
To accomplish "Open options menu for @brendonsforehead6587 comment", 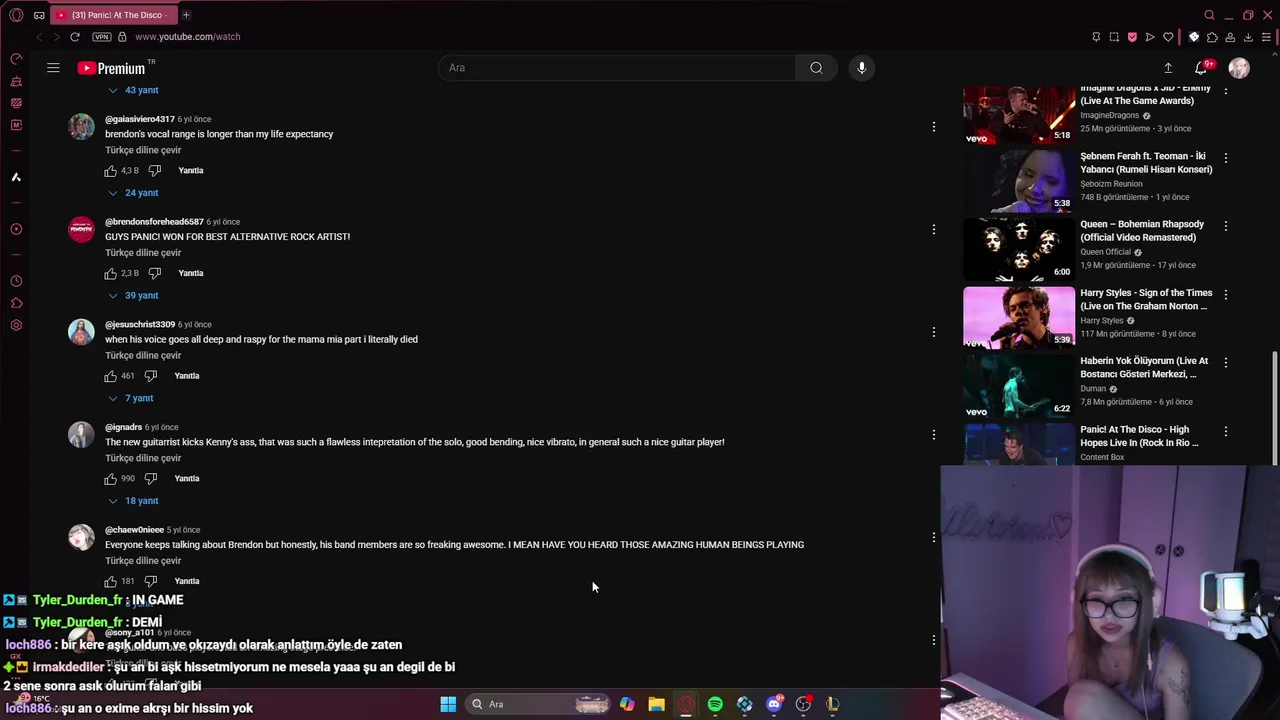I will click(x=933, y=229).
